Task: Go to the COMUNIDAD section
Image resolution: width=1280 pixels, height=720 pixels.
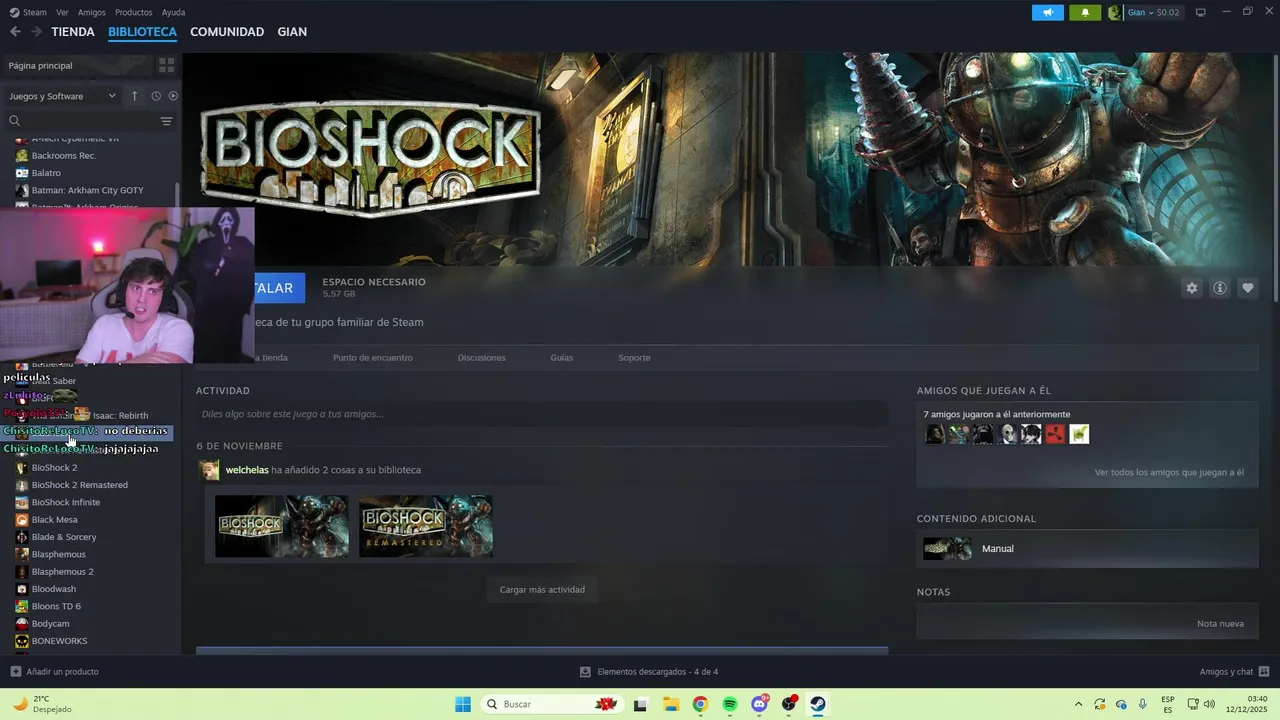Action: pyautogui.click(x=227, y=32)
